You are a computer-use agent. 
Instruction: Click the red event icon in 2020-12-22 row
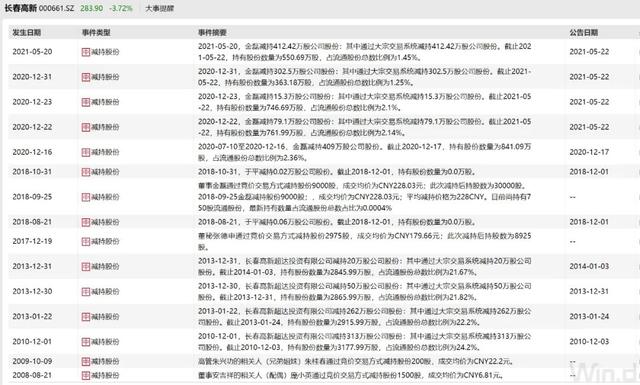86,127
